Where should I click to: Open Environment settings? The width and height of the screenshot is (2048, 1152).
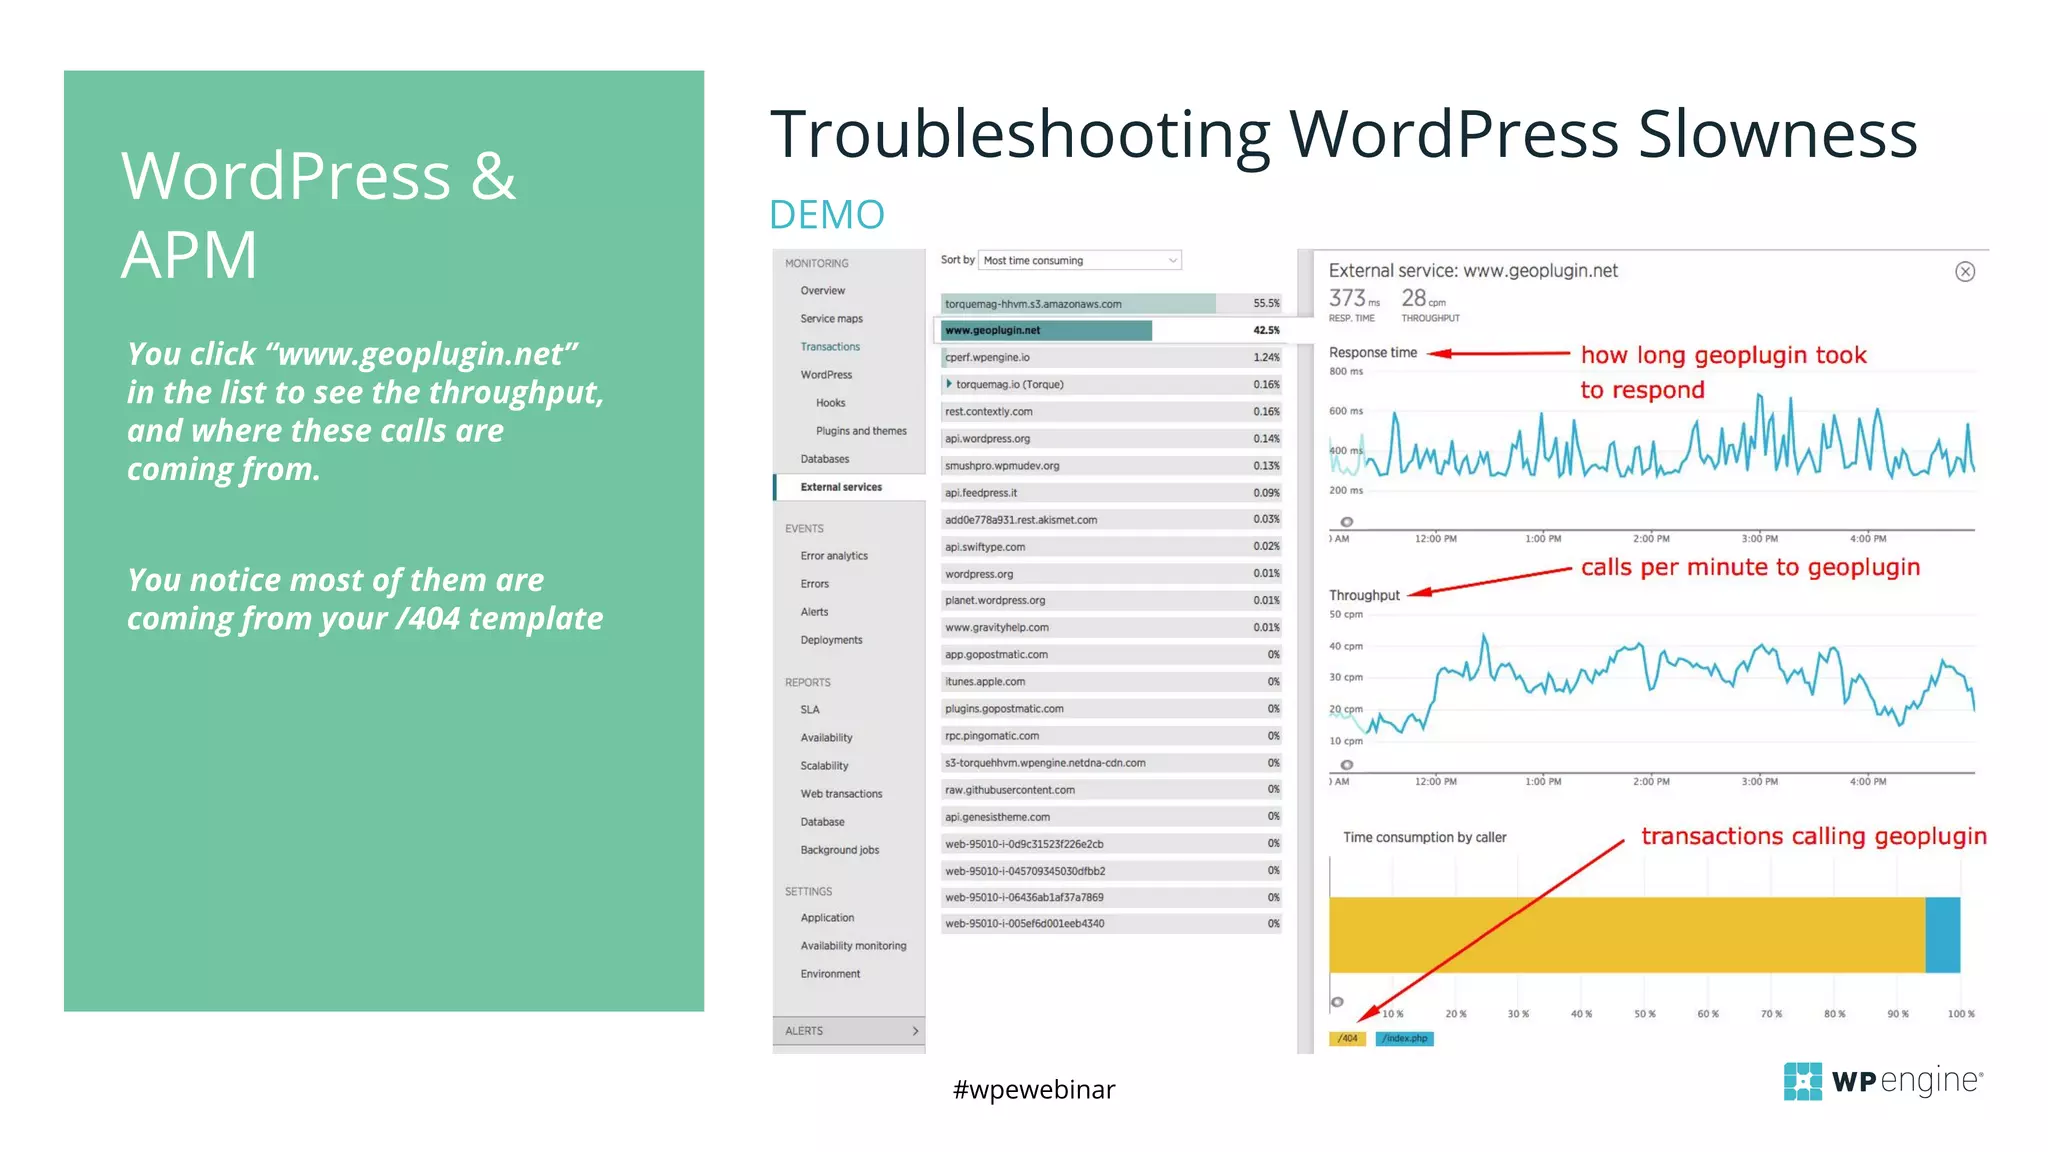point(830,974)
